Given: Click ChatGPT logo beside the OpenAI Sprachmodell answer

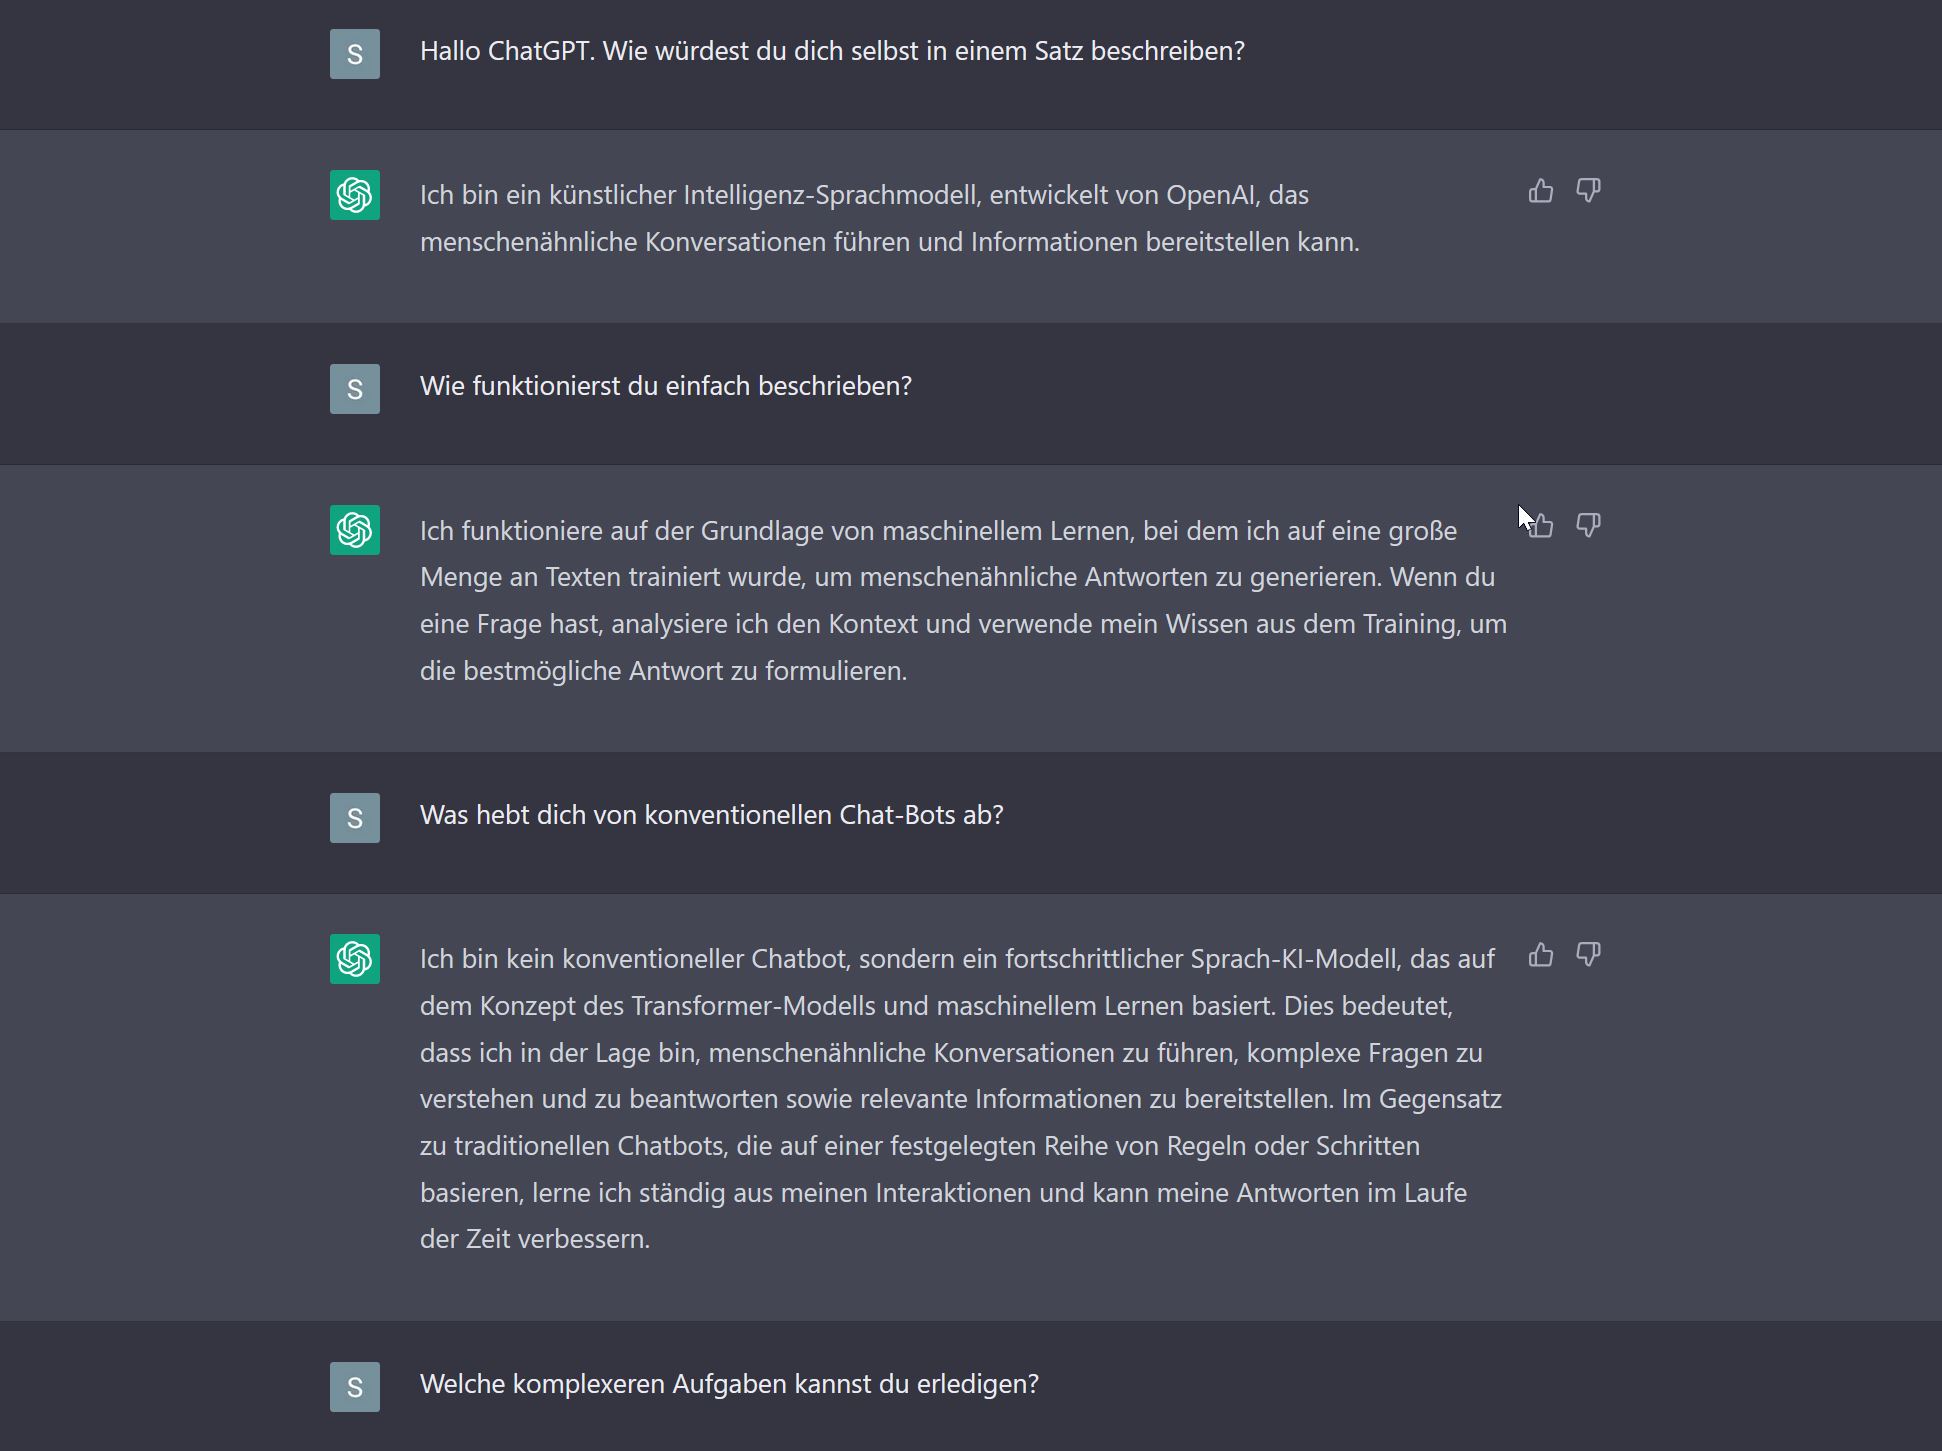Looking at the screenshot, I should [355, 195].
